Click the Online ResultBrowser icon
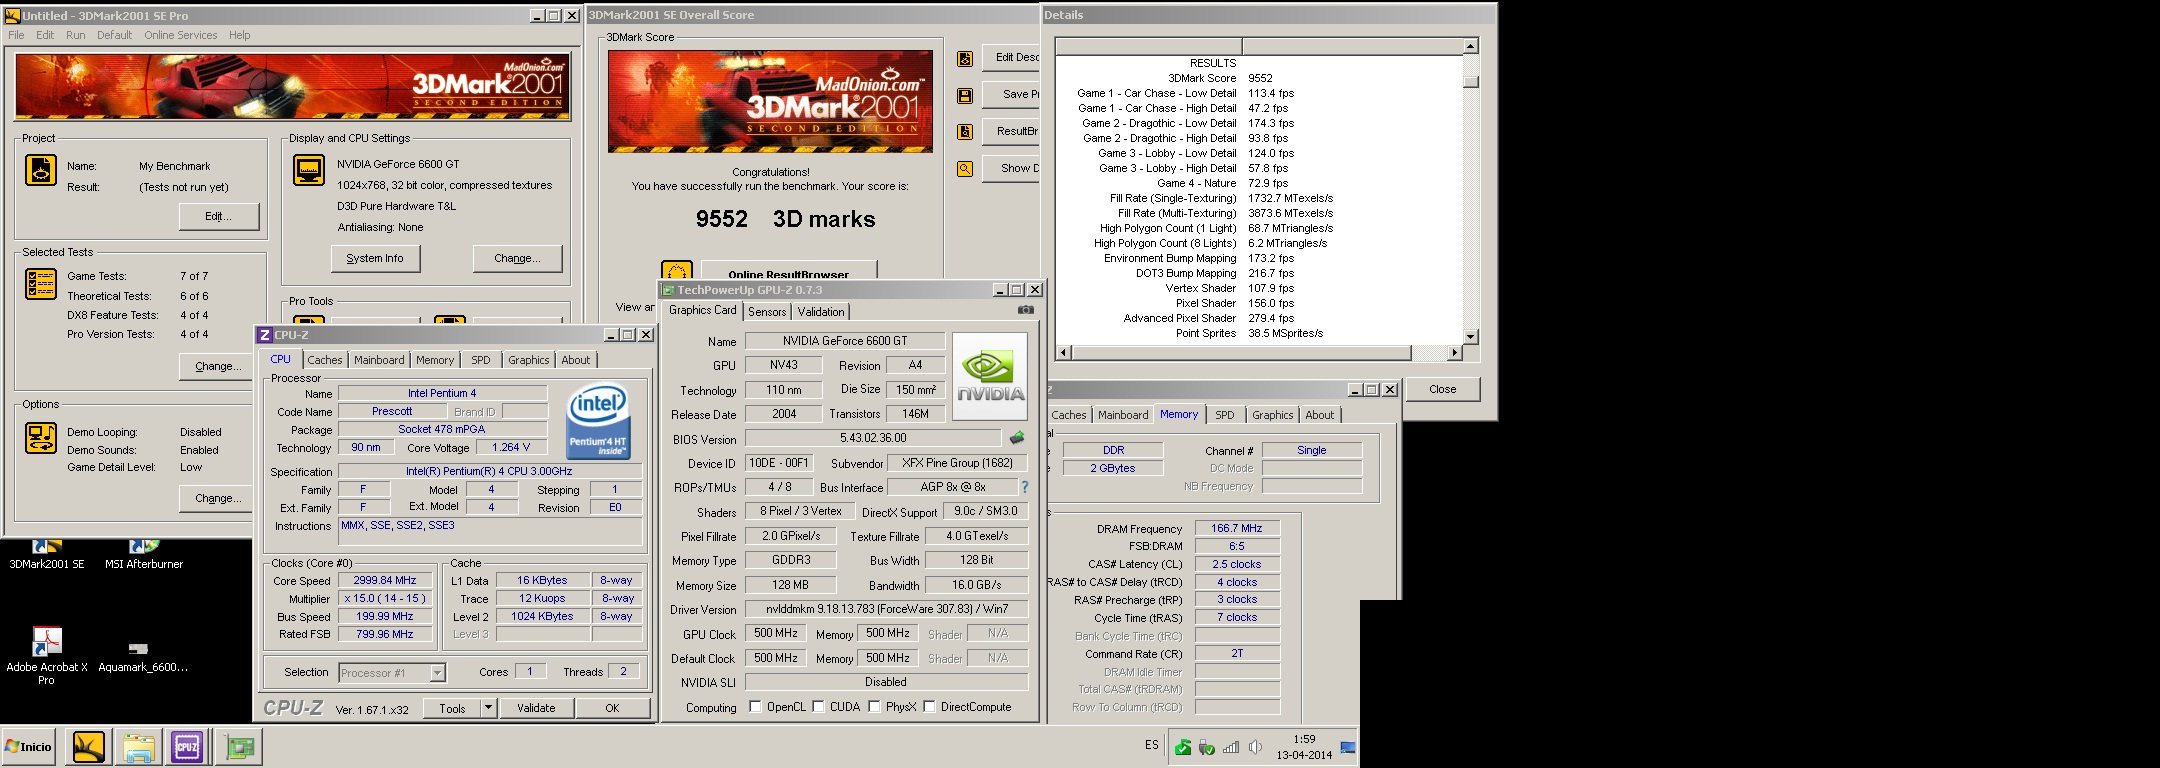Viewport: 2160px width, 768px height. [x=677, y=271]
